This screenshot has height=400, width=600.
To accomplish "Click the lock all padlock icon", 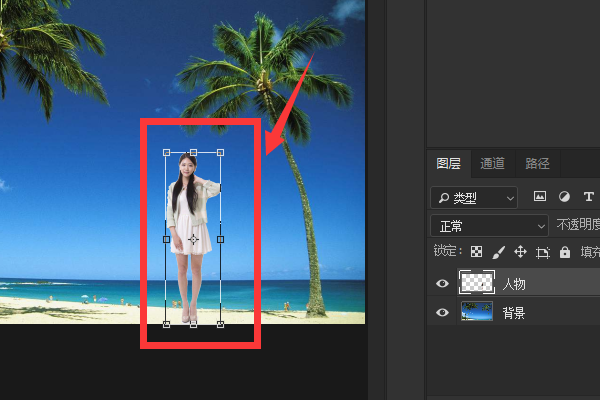I will pyautogui.click(x=565, y=253).
